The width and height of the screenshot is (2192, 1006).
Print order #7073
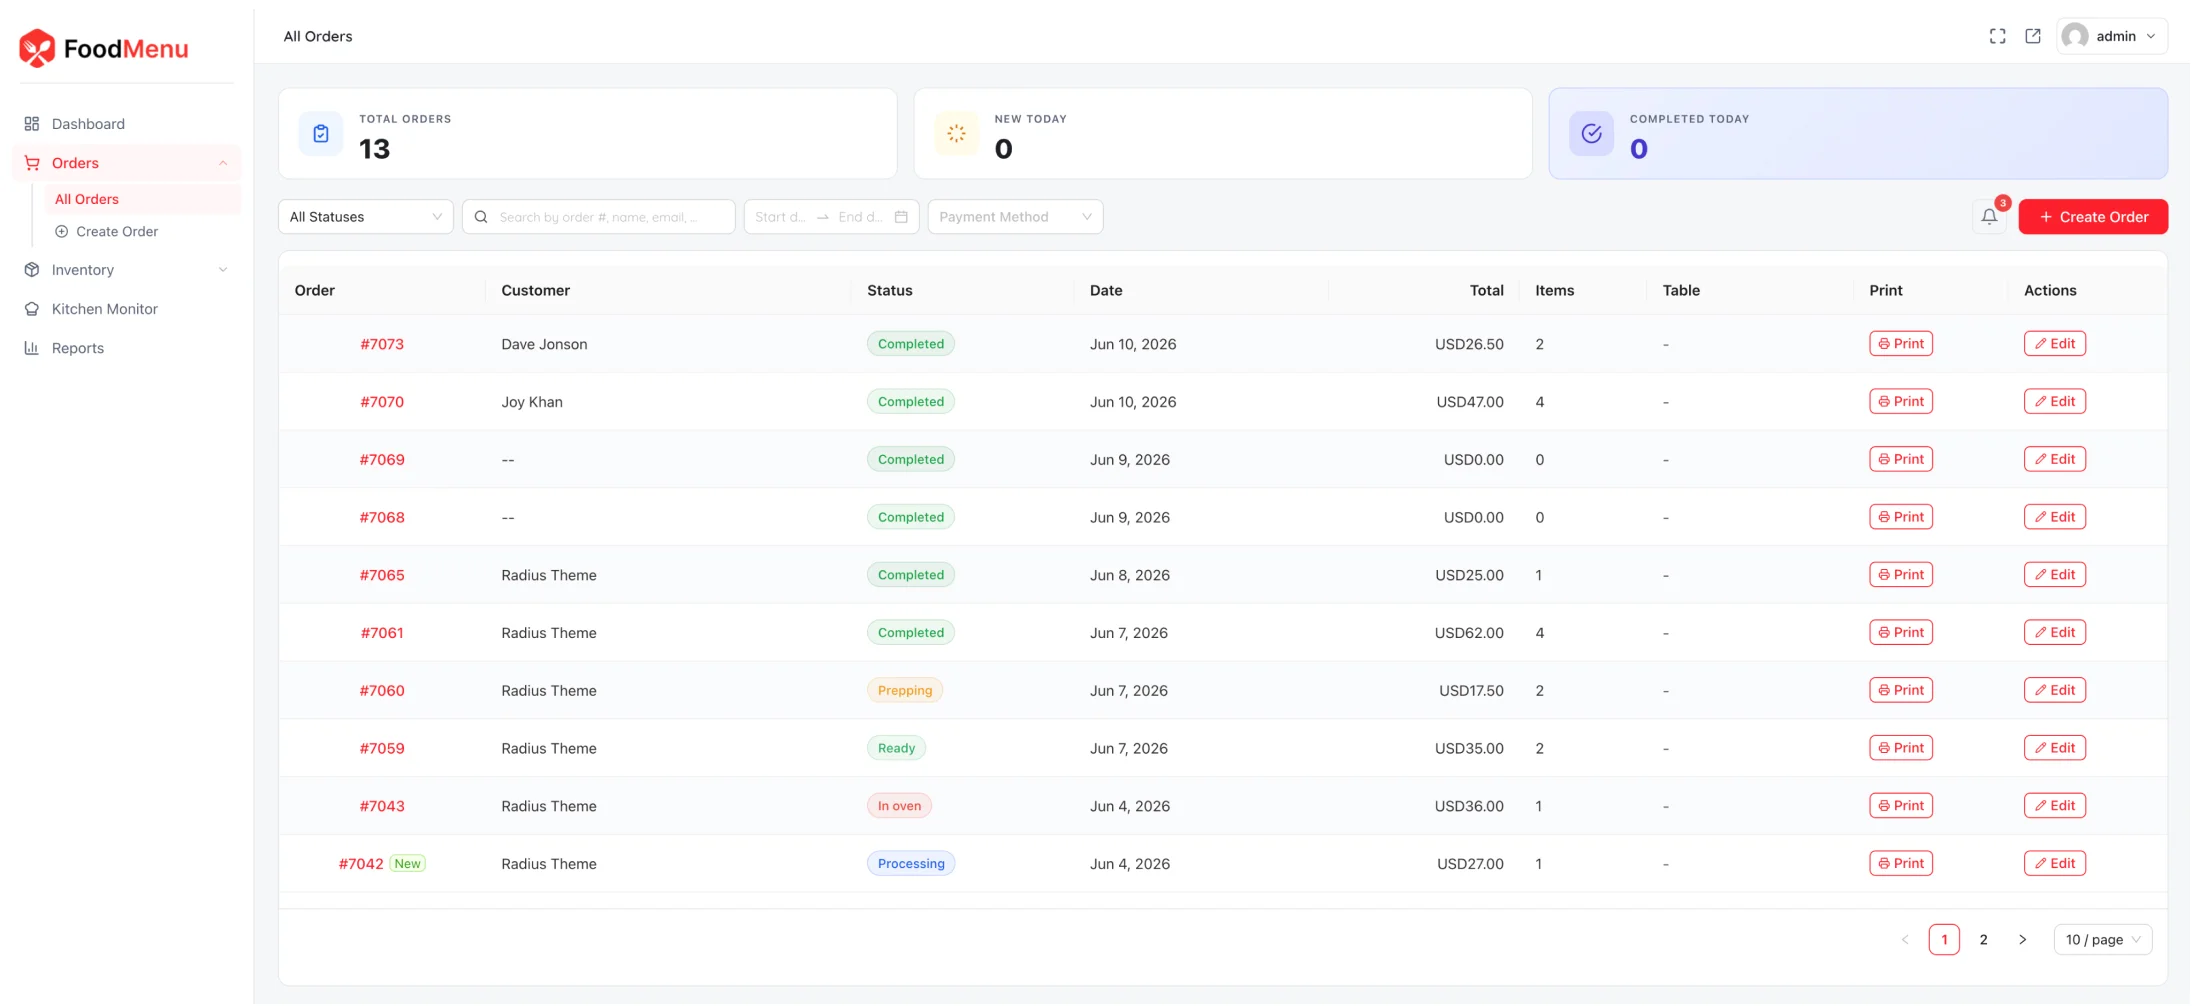pyautogui.click(x=1901, y=344)
